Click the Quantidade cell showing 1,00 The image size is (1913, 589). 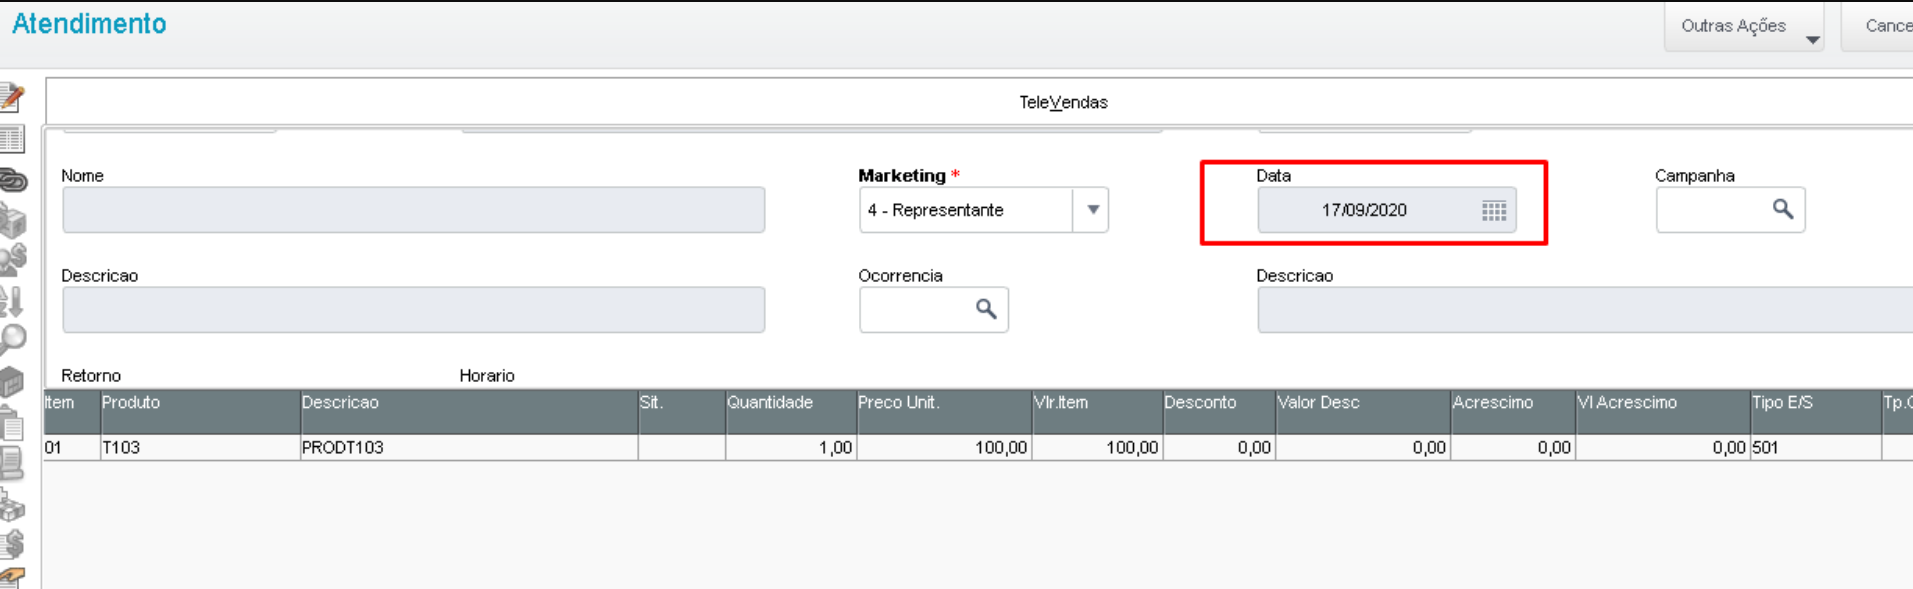[x=790, y=447]
